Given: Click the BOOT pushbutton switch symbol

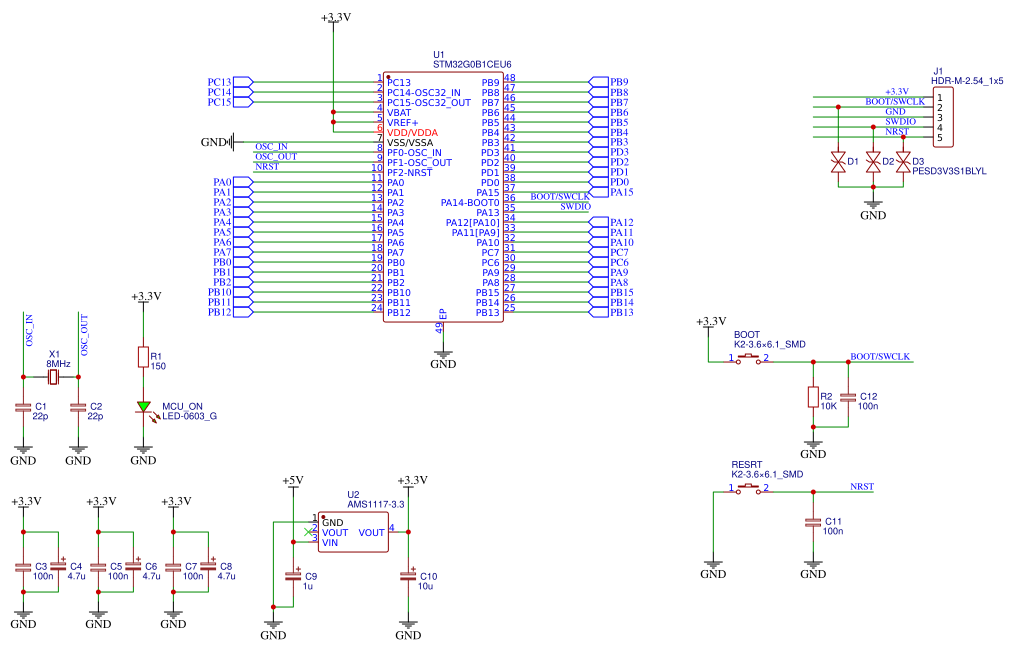Looking at the screenshot, I should [749, 359].
